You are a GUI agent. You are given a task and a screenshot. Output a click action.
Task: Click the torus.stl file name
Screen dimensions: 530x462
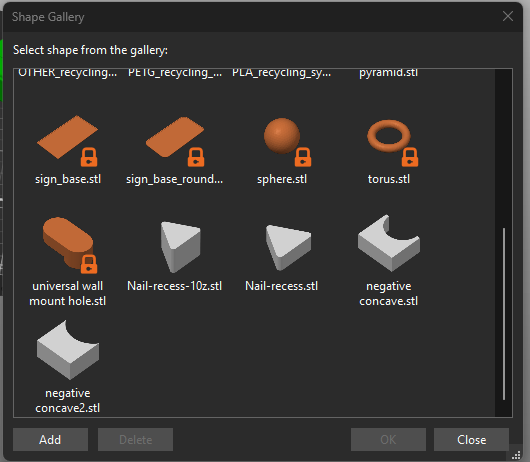click(x=389, y=179)
